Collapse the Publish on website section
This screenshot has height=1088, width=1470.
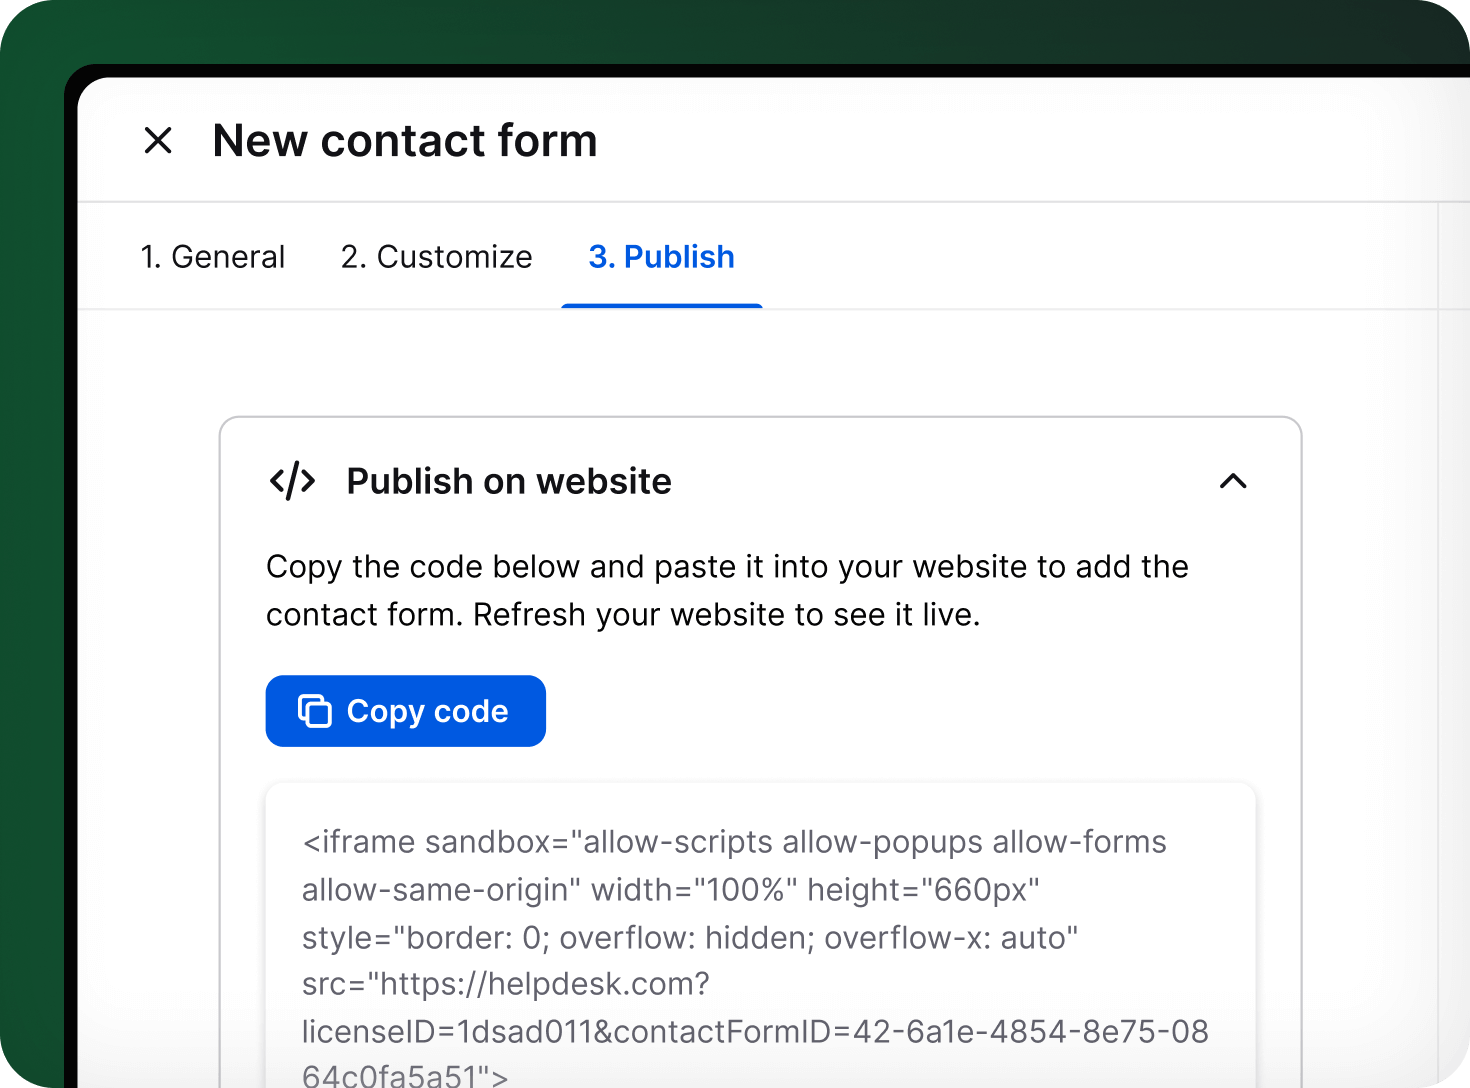(x=1233, y=481)
